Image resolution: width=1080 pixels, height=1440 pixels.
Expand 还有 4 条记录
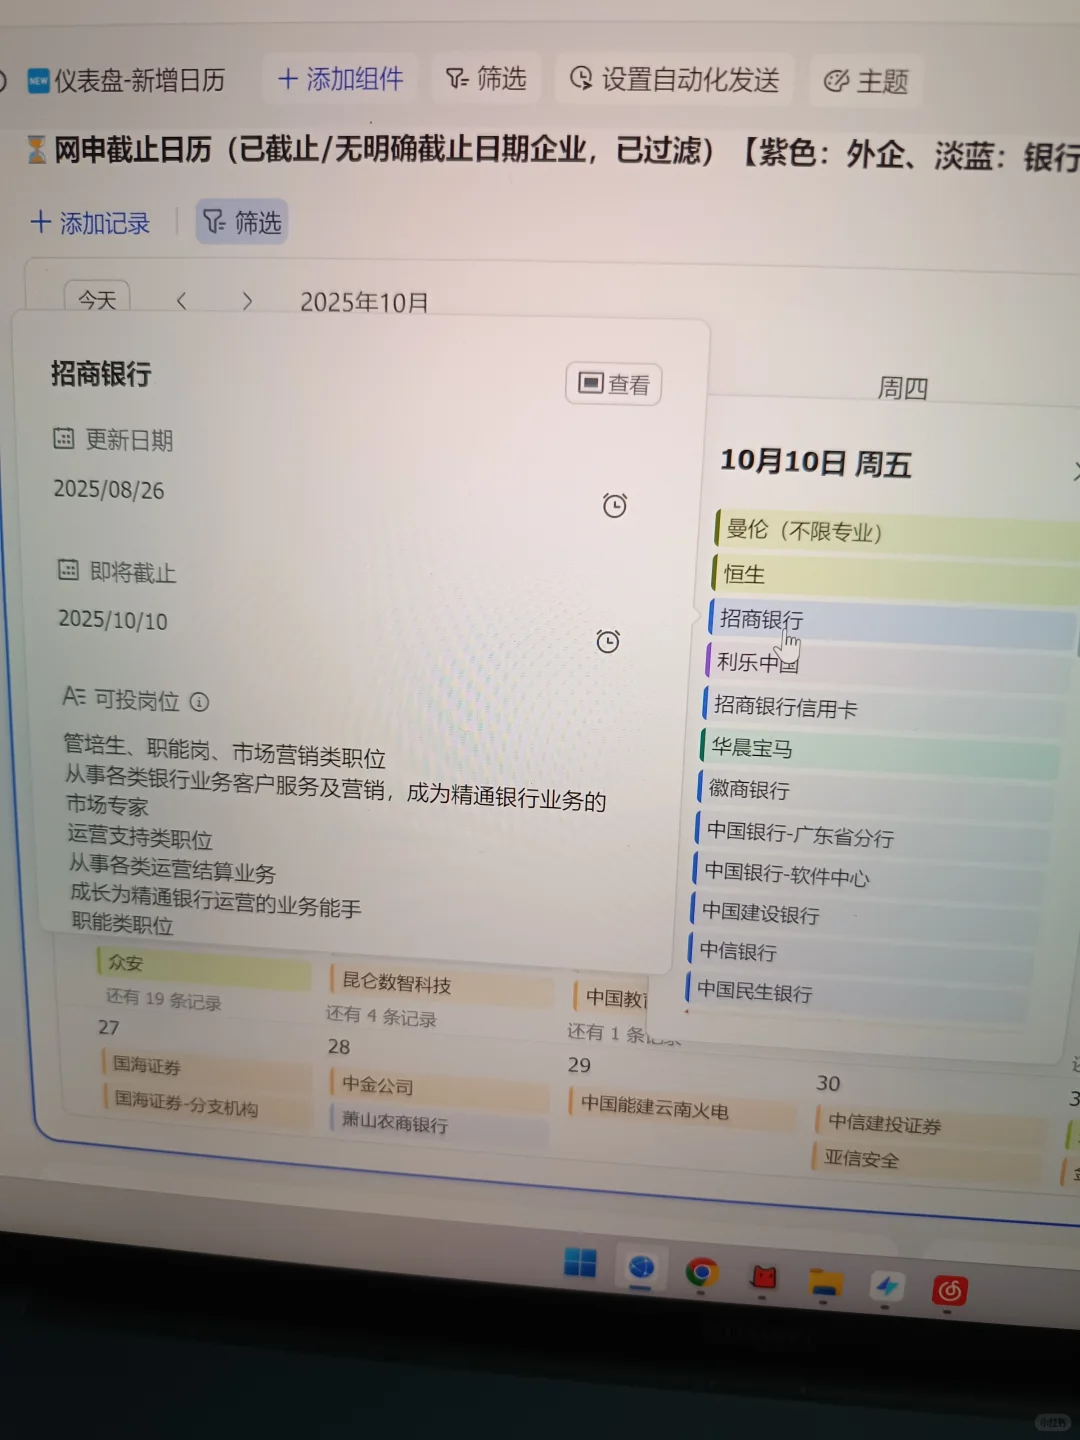(381, 1016)
